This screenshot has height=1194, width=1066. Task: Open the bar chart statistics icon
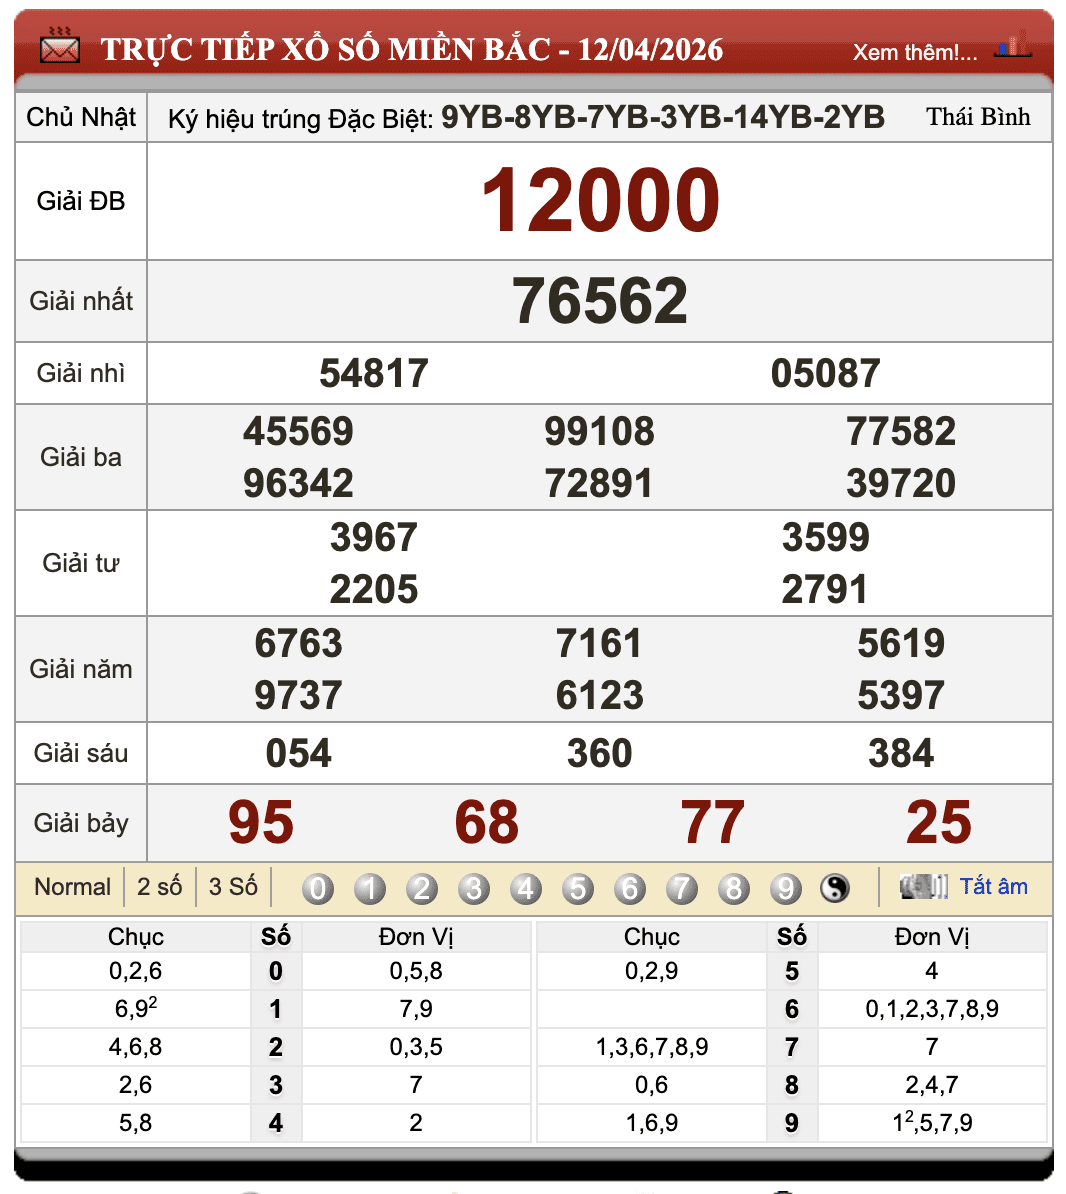click(1012, 46)
